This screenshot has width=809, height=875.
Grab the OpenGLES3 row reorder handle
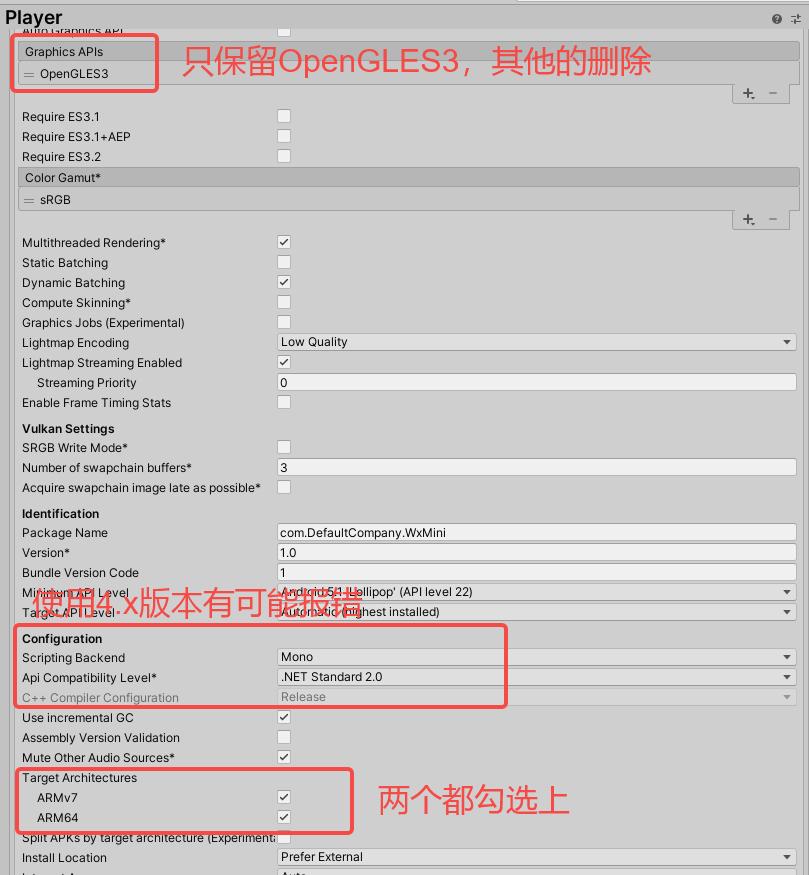(x=29, y=74)
